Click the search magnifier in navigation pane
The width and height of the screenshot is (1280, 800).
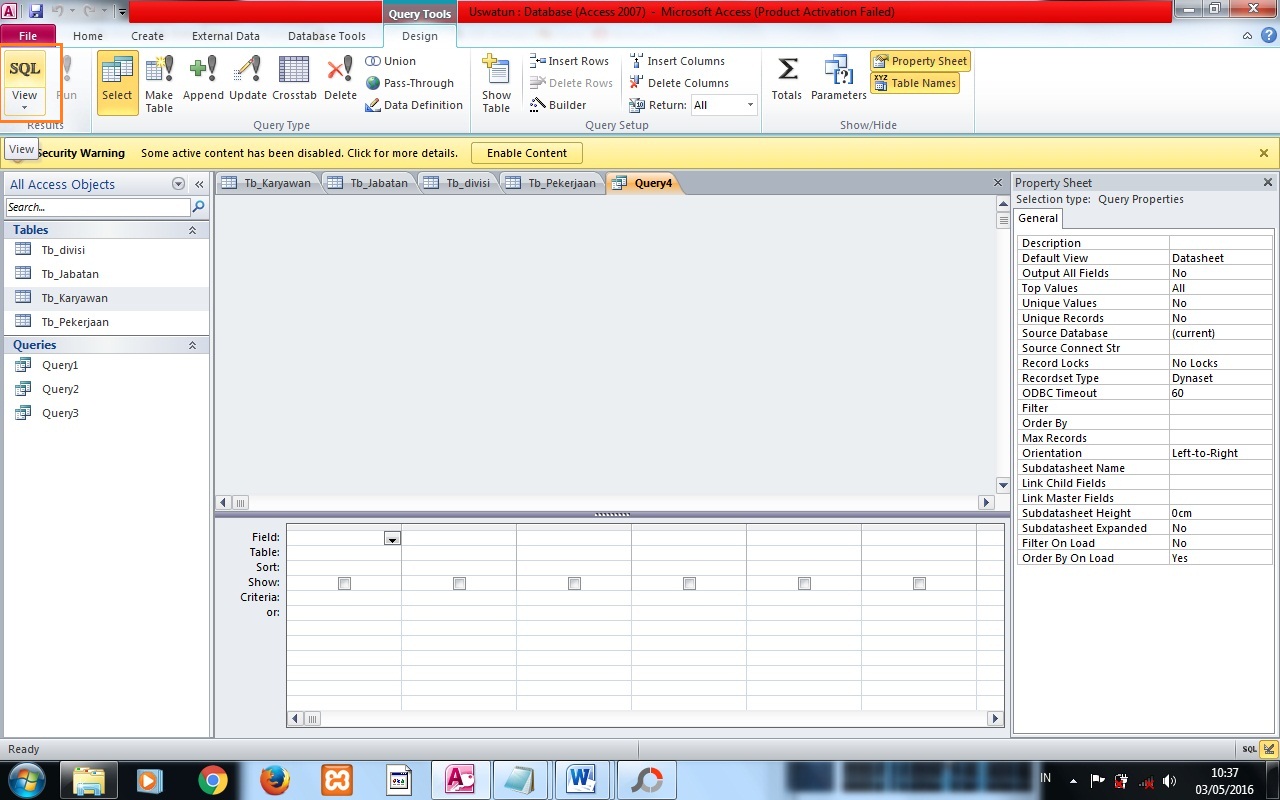[198, 207]
